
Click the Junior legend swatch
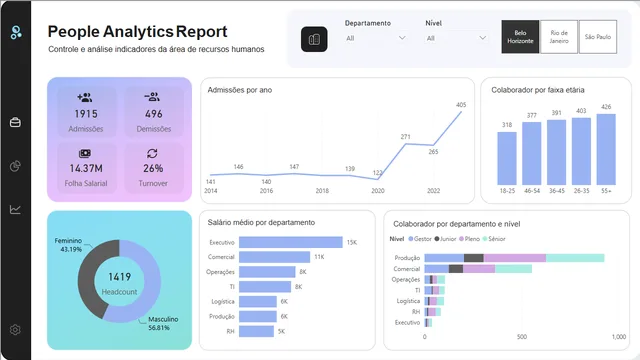(x=437, y=239)
